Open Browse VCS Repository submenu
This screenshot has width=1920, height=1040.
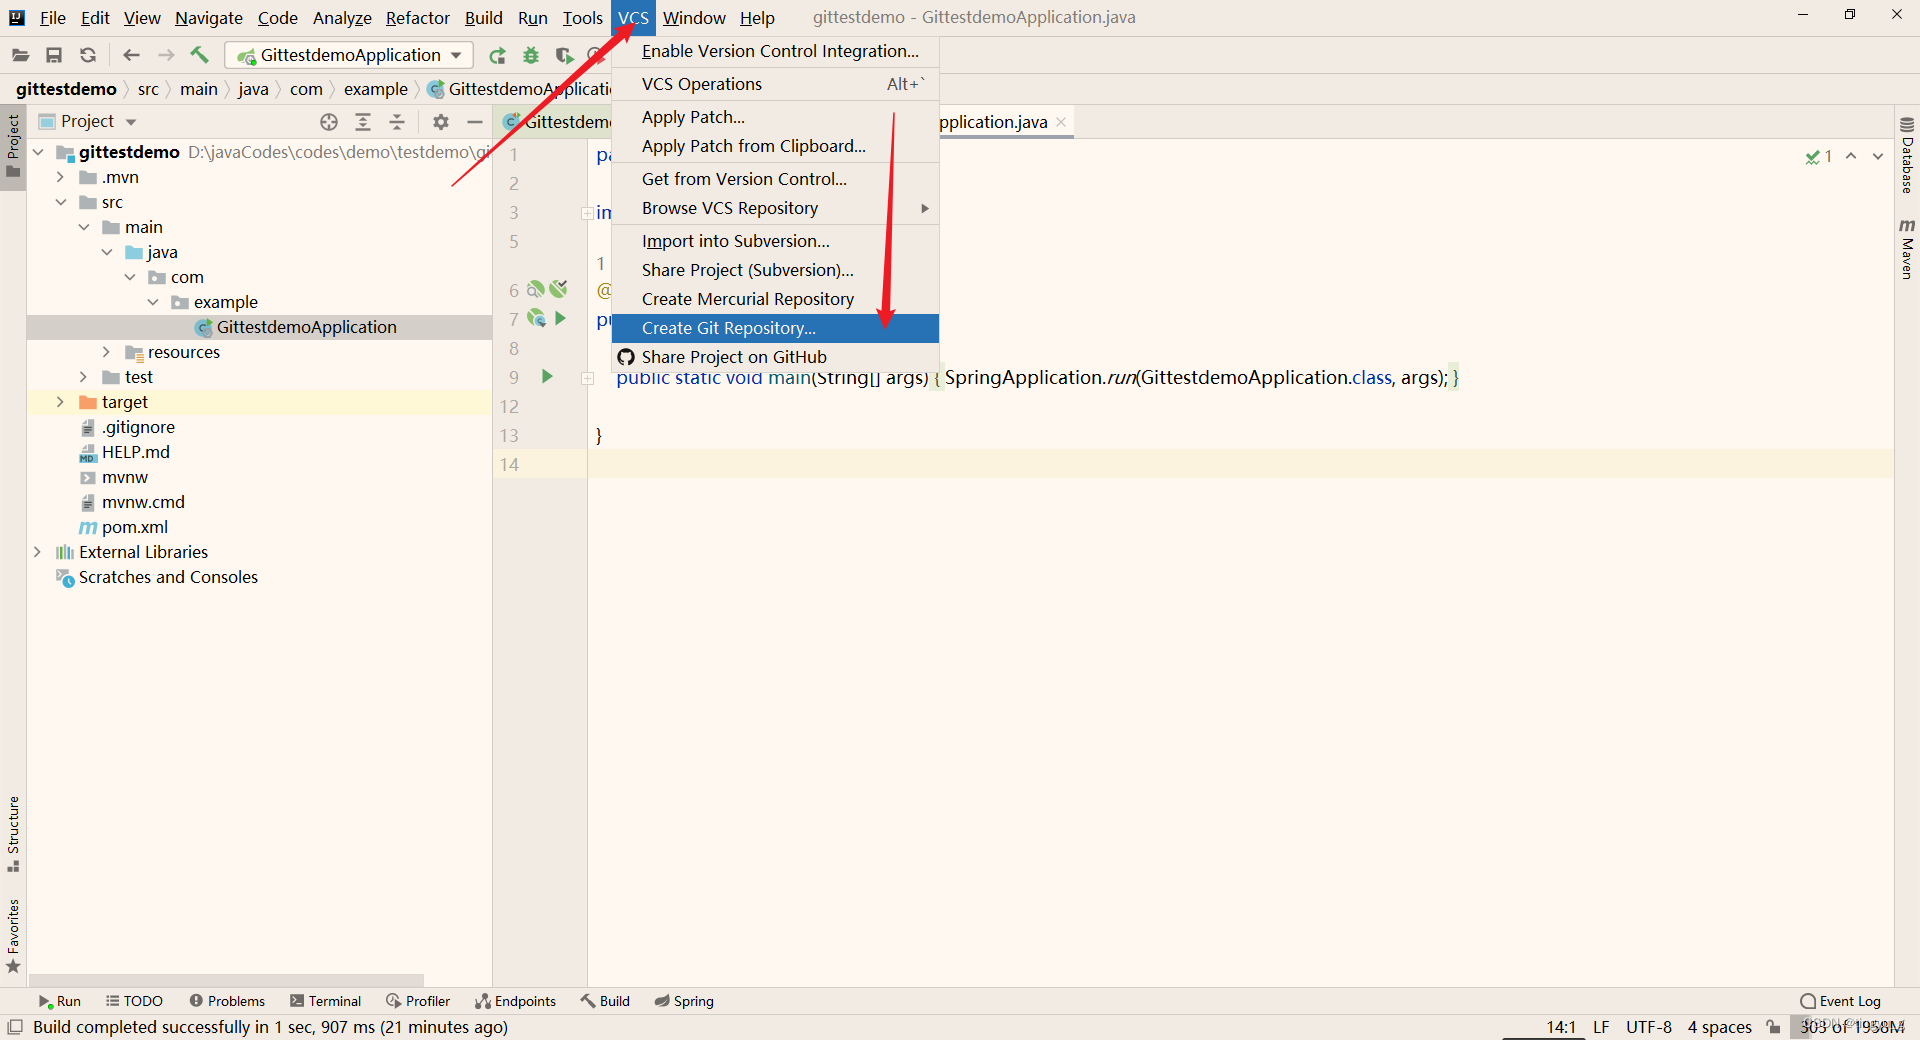tap(775, 208)
